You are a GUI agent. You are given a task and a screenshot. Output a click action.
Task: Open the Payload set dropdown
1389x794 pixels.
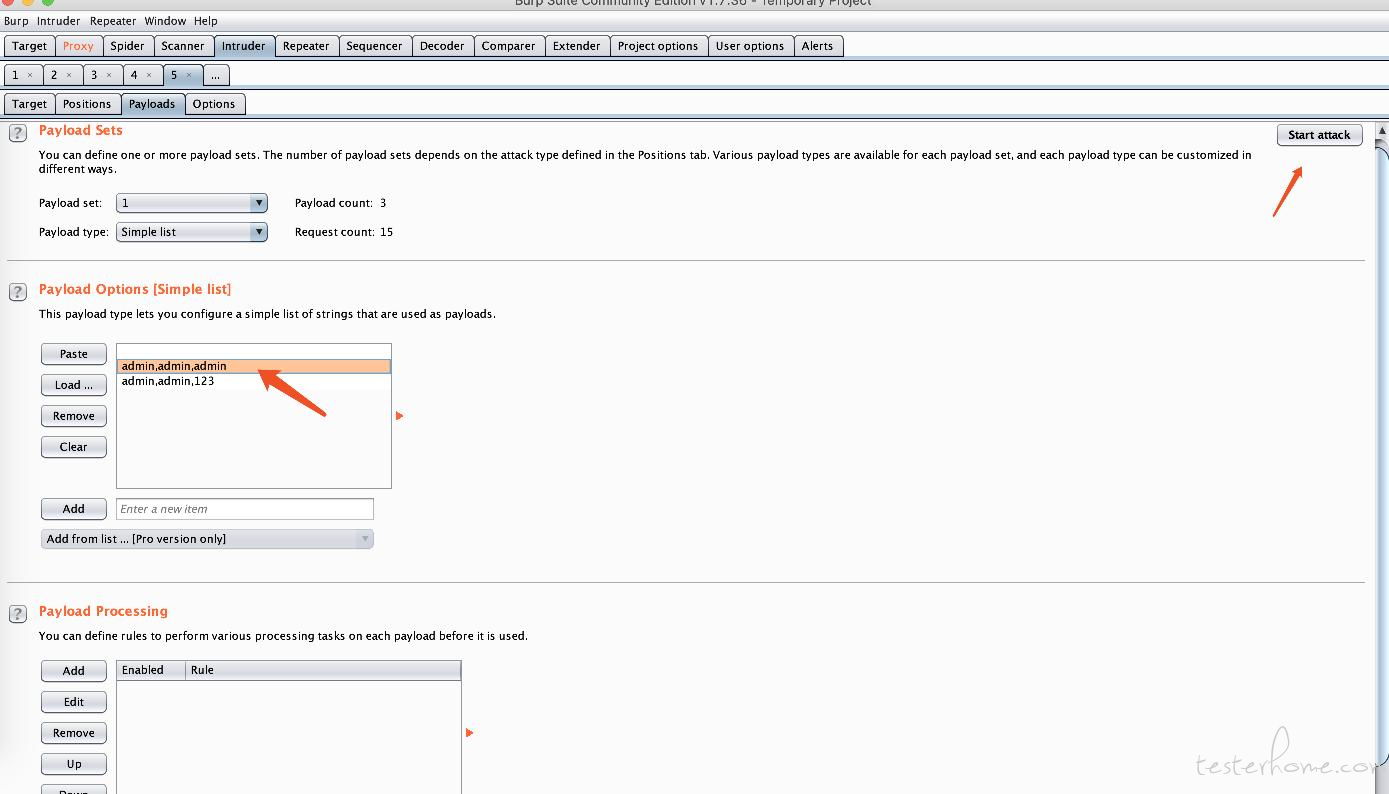192,203
